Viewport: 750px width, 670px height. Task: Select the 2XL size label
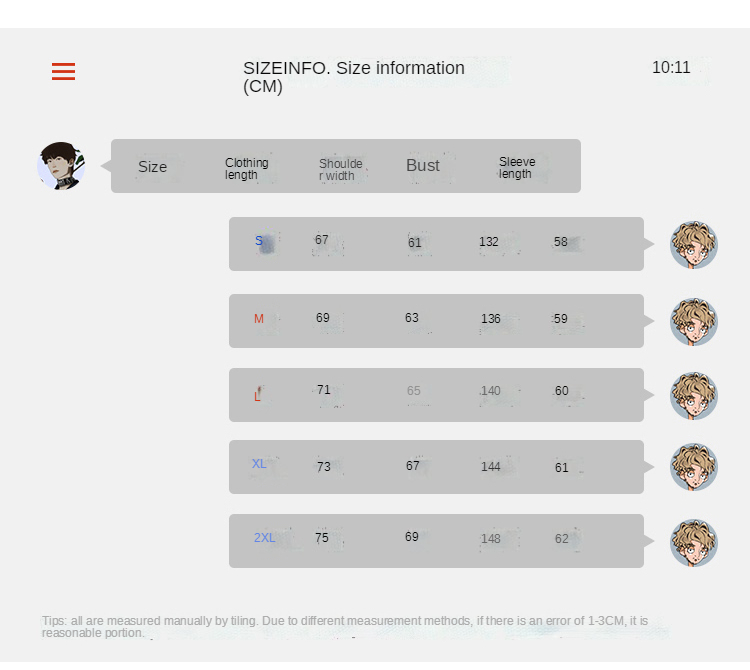pyautogui.click(x=264, y=538)
